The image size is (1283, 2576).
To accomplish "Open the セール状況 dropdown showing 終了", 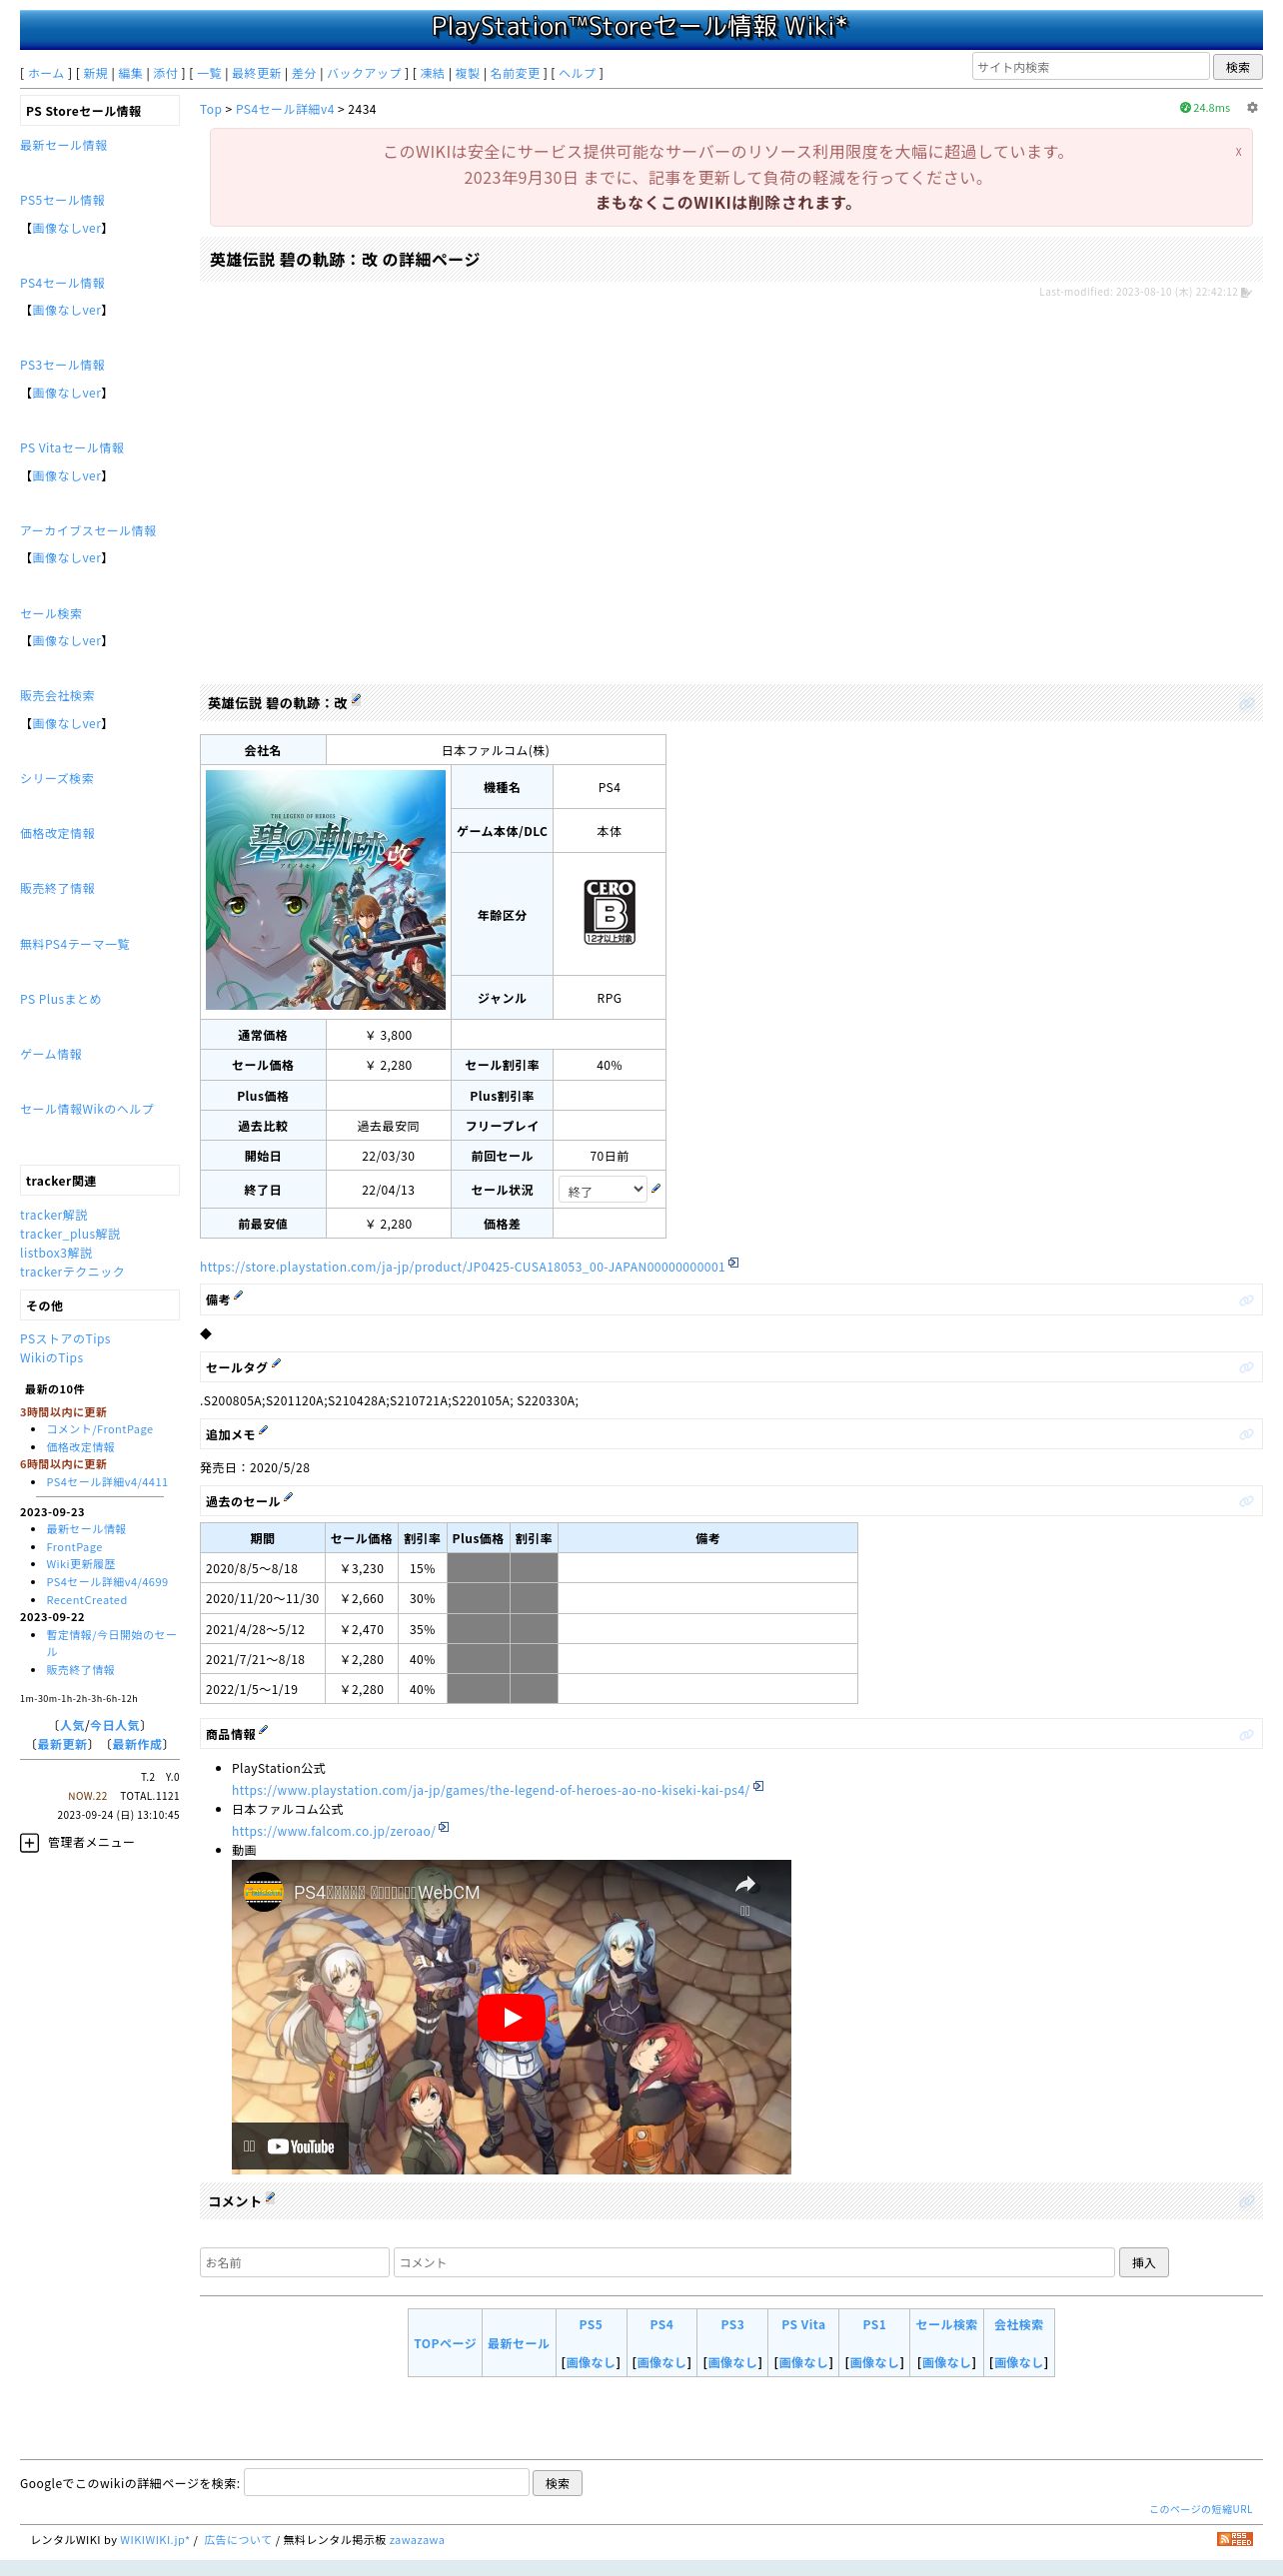I will point(602,1189).
